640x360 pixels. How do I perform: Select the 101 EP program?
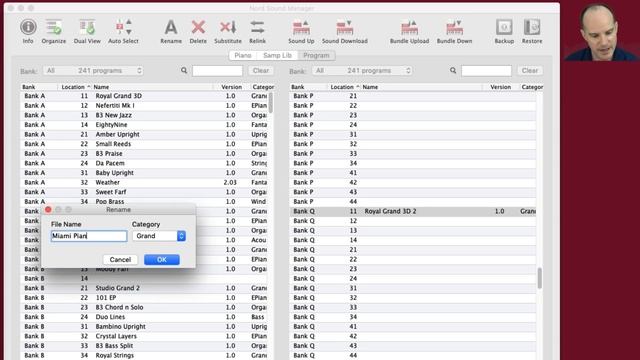click(144, 298)
